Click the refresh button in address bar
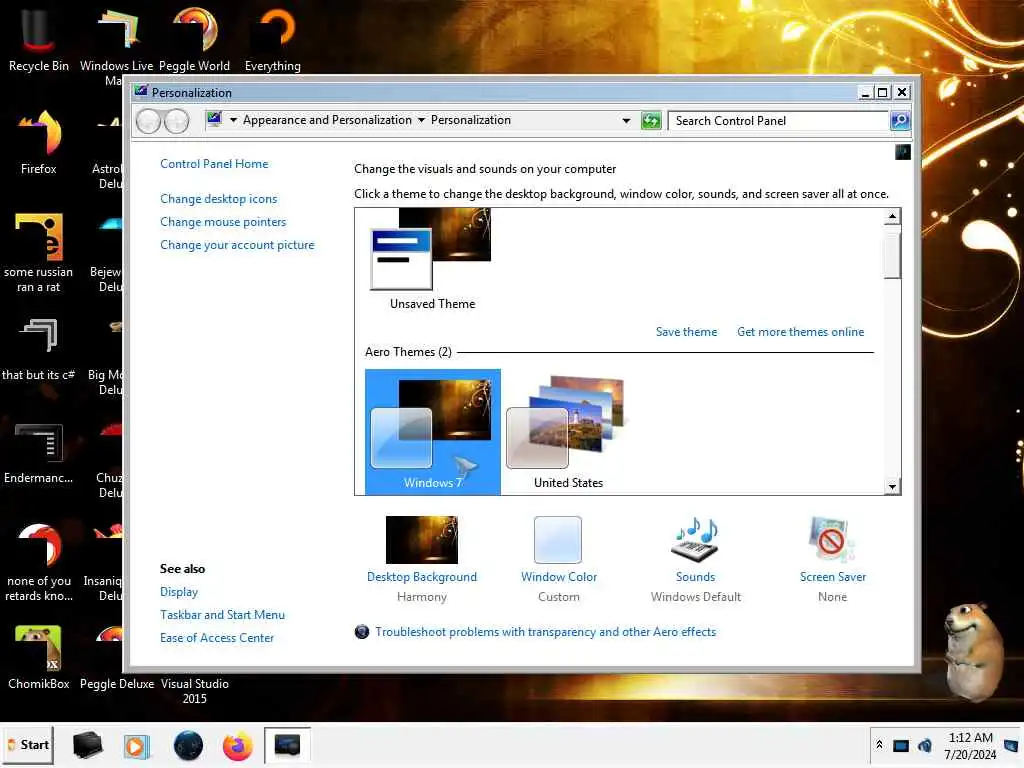The height and width of the screenshot is (768, 1024). [651, 121]
